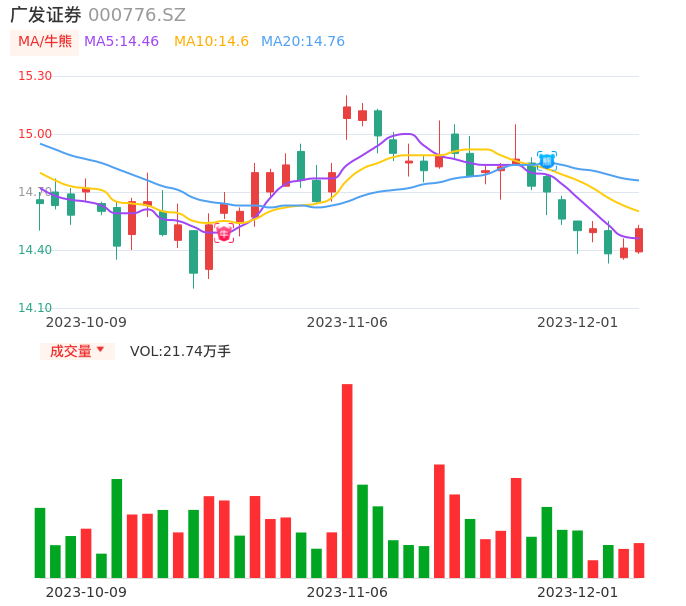Screen dimensions: 686x606
Task: Select 2023-12-01 date below the volume chart
Action: (x=577, y=592)
